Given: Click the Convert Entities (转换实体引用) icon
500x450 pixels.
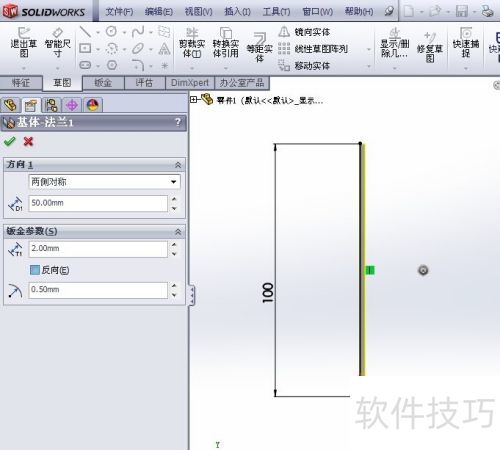Looking at the screenshot, I should [226, 43].
